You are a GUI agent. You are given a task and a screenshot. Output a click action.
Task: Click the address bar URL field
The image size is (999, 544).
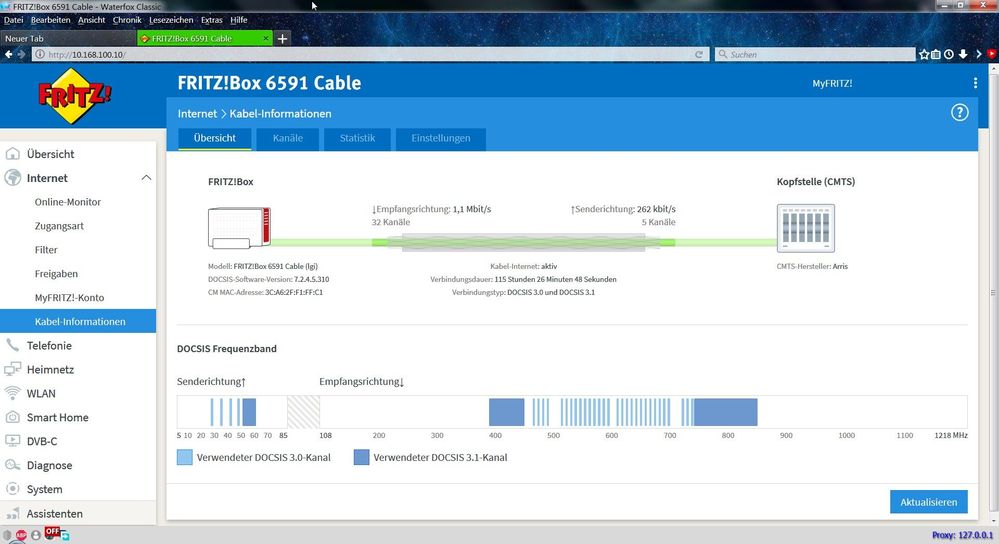point(370,55)
